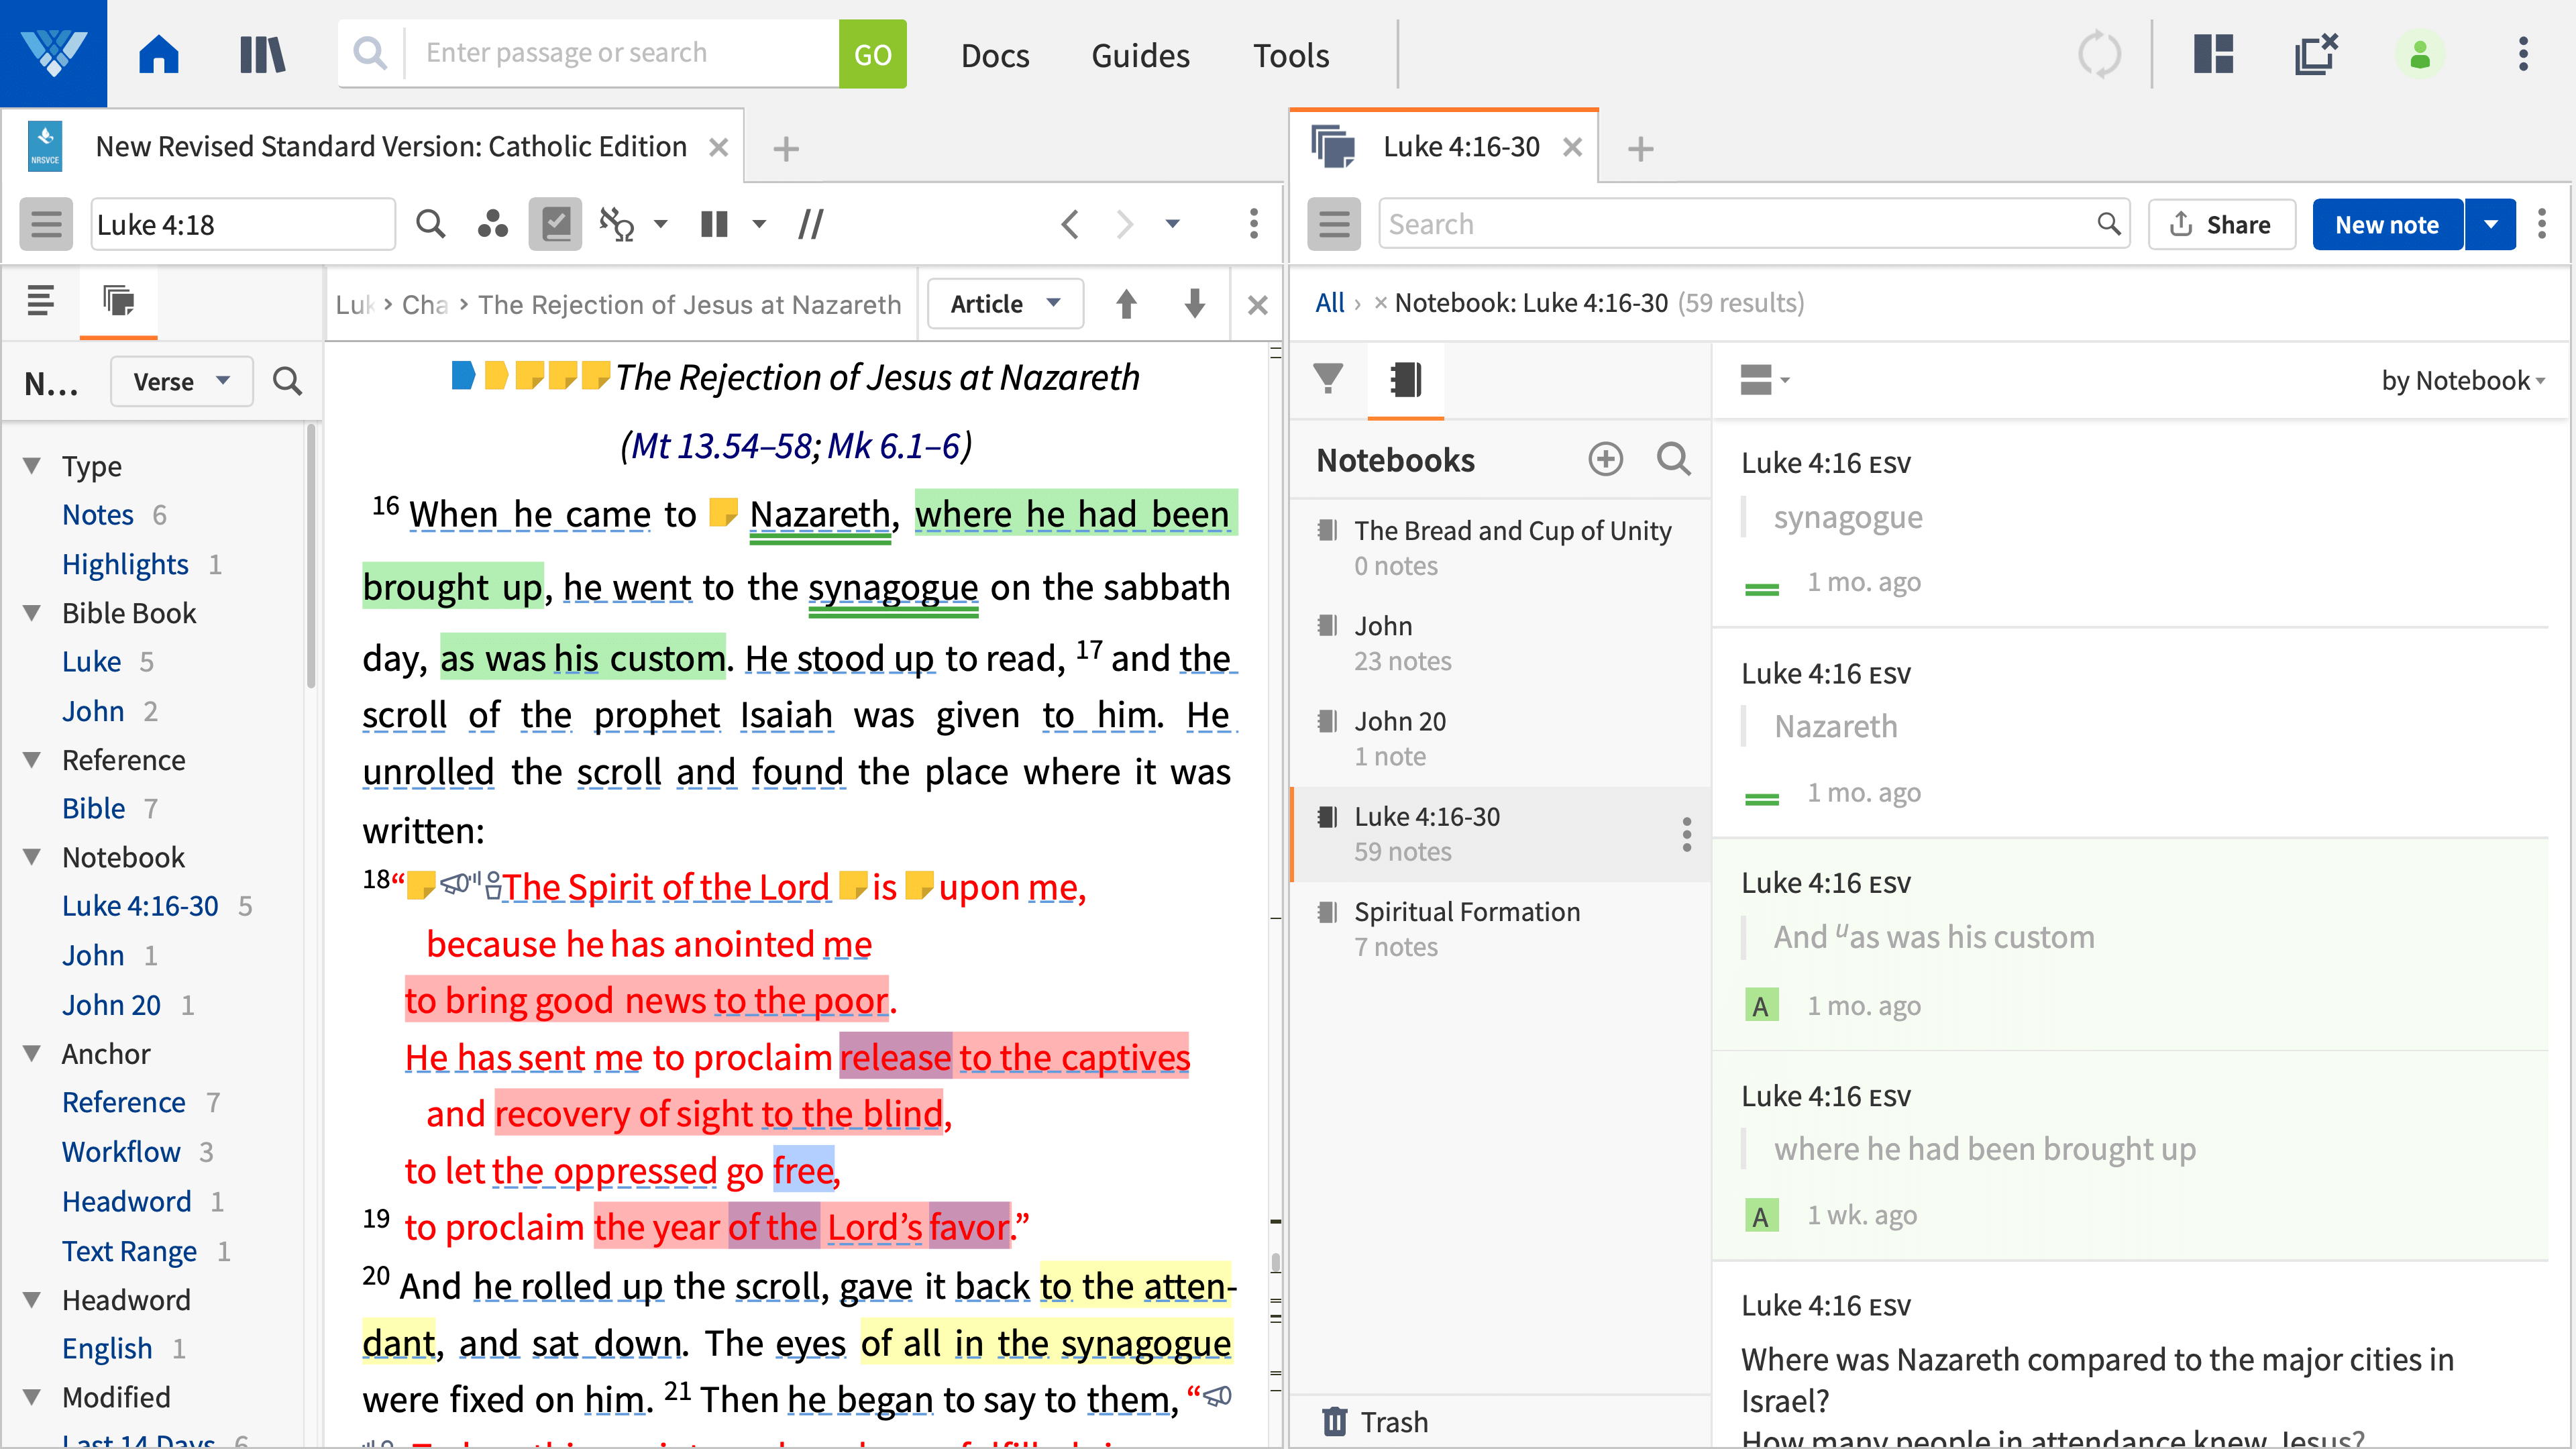
Task: Collapse the Bible Book facet section
Action: coord(32,613)
